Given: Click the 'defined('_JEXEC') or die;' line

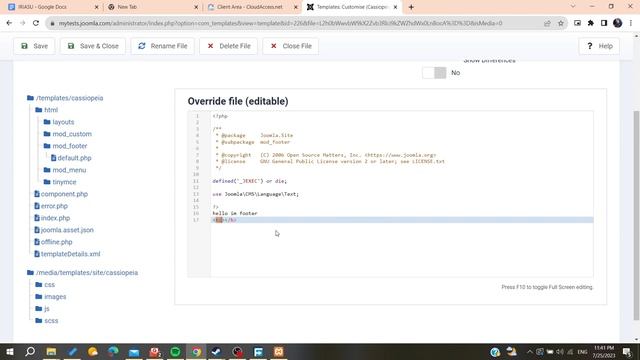Looking at the screenshot, I should [249, 181].
